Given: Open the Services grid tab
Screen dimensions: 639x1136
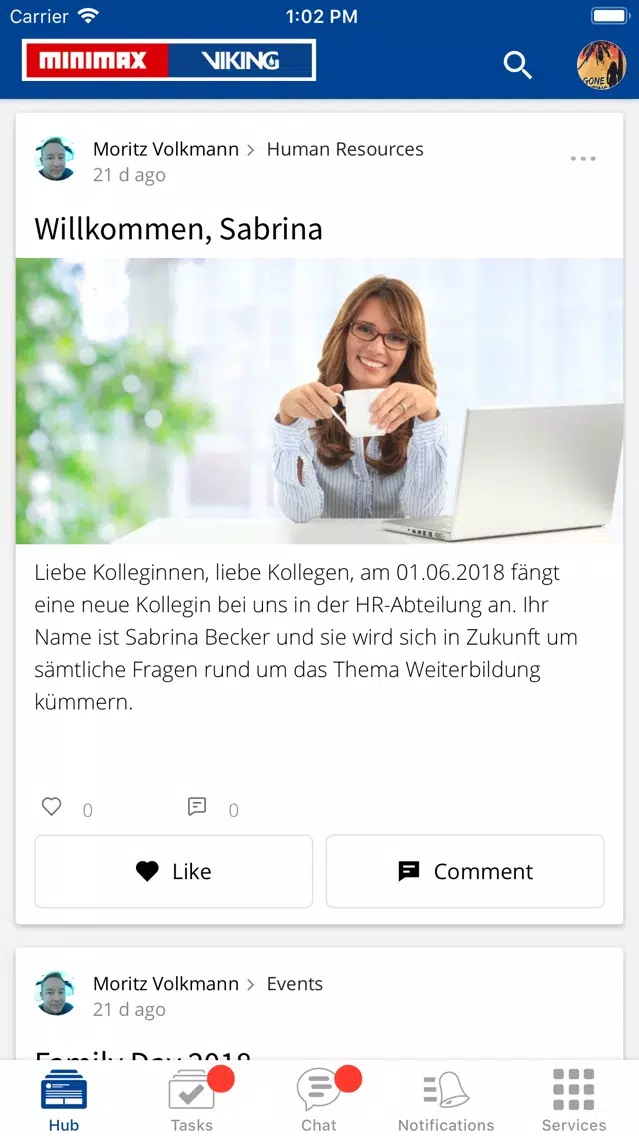Looking at the screenshot, I should point(574,1100).
